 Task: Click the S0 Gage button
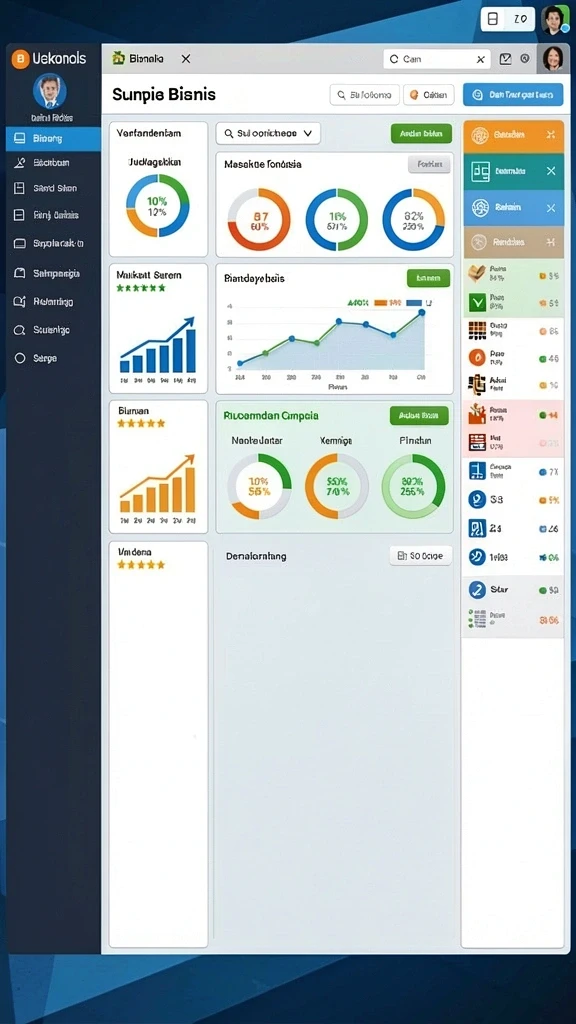(x=421, y=556)
